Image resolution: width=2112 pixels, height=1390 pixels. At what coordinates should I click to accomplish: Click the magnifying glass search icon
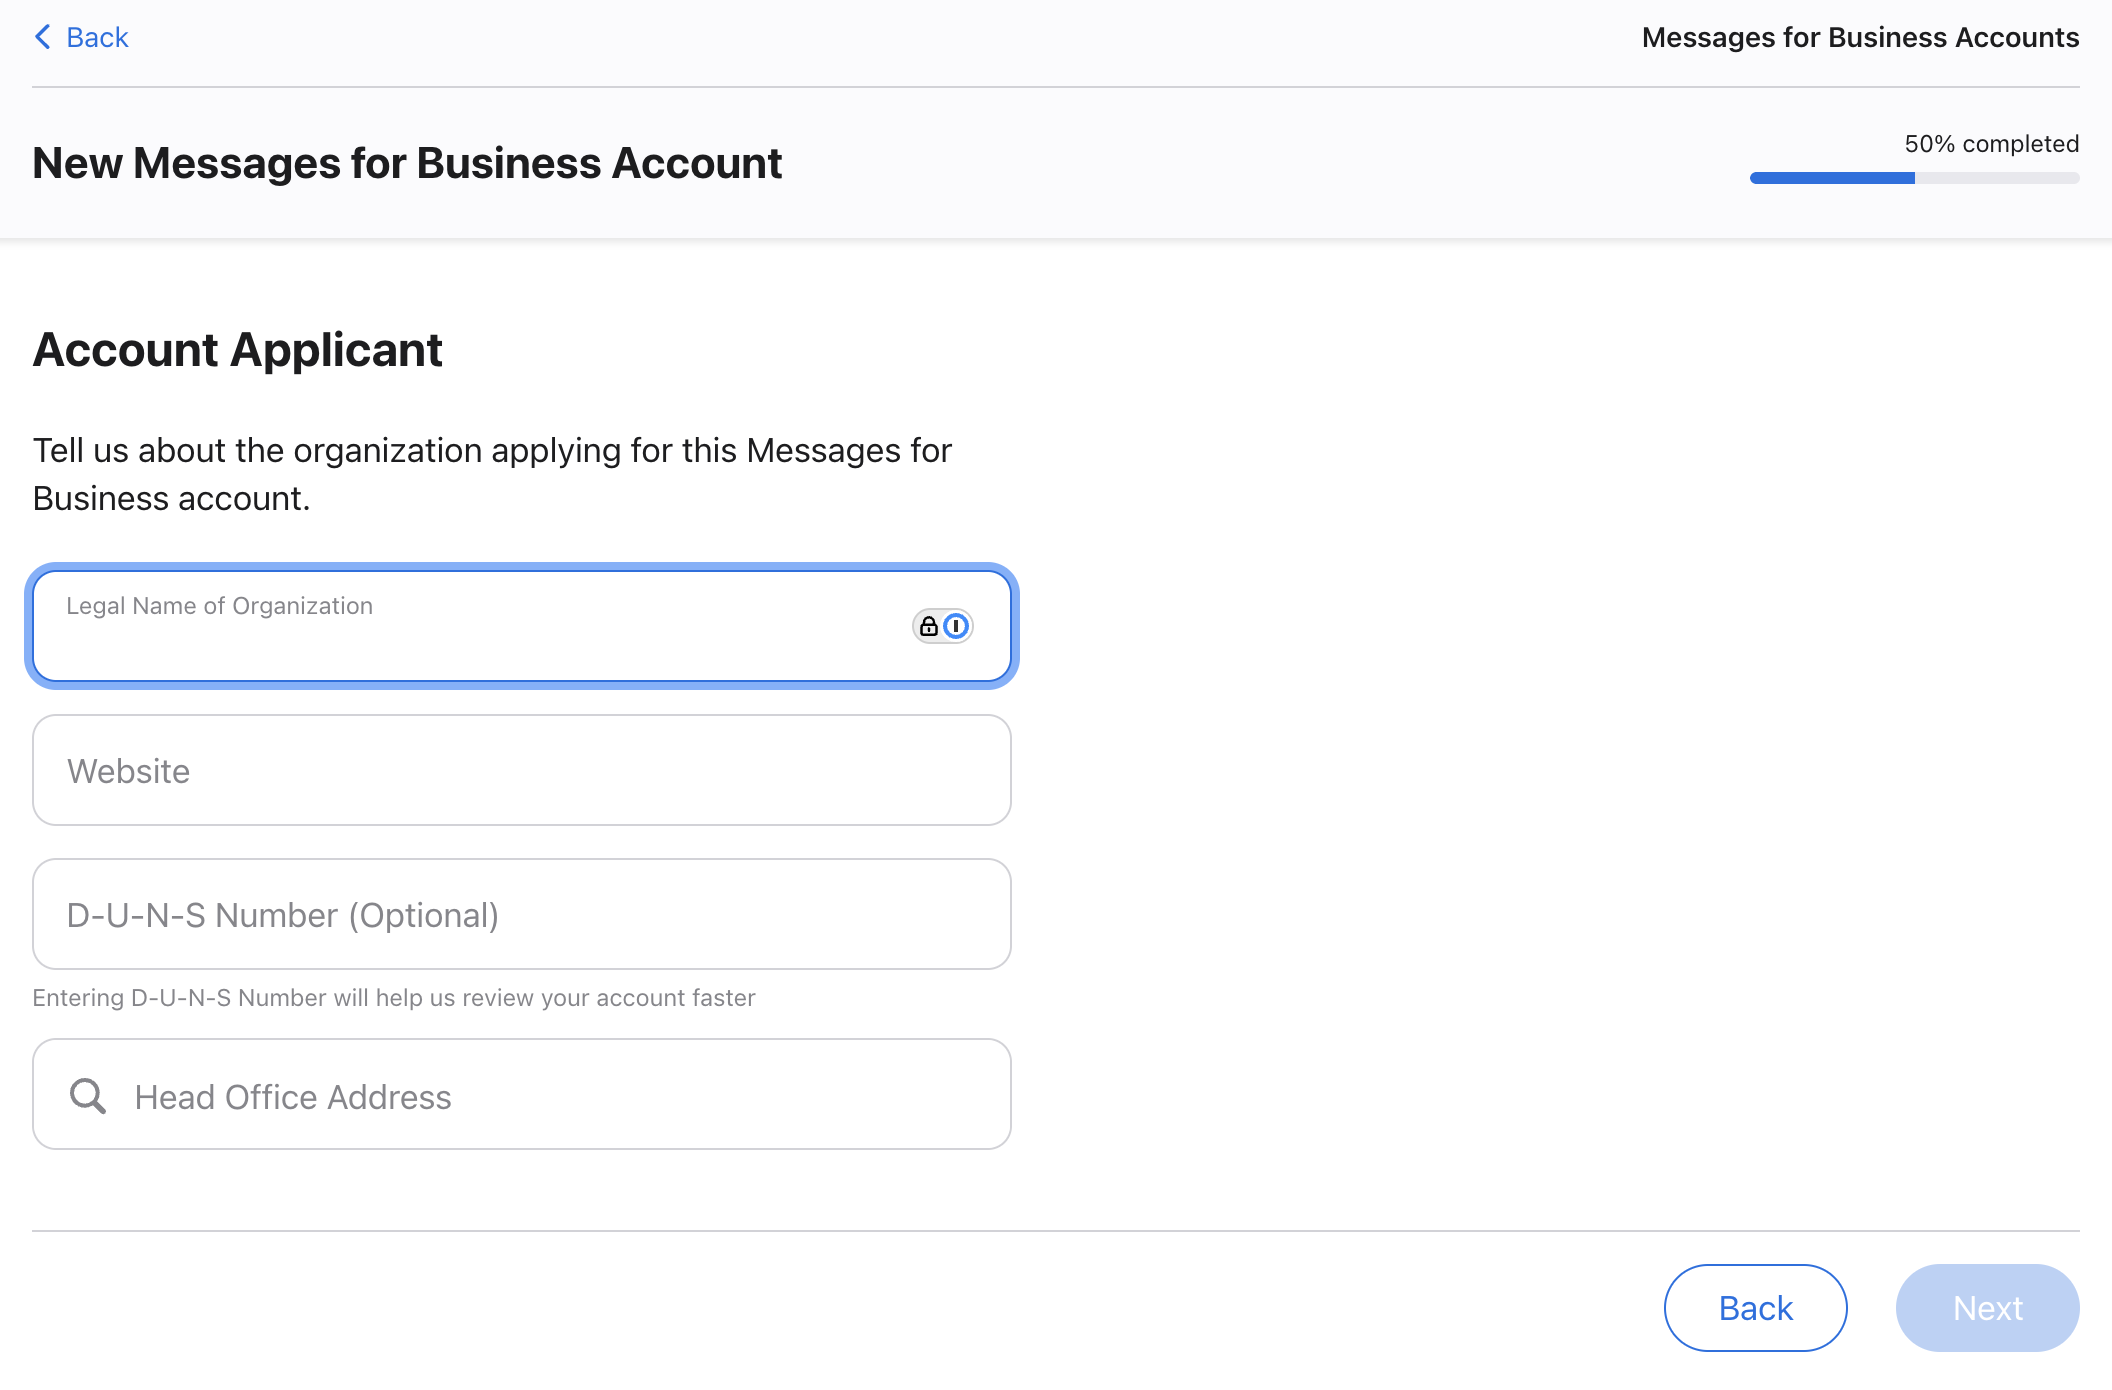point(88,1096)
